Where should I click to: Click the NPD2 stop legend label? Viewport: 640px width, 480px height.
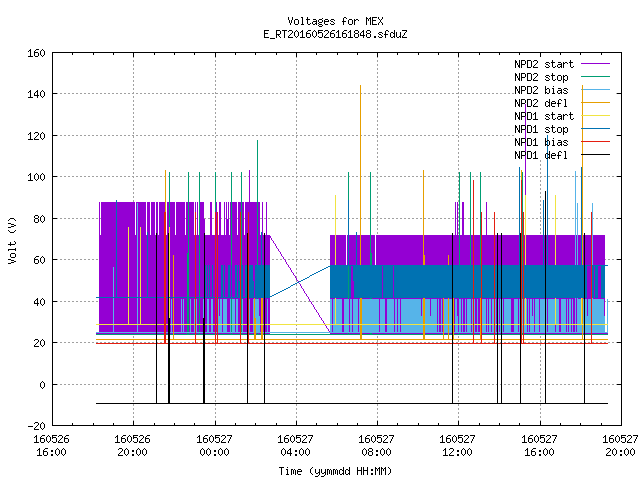click(541, 77)
